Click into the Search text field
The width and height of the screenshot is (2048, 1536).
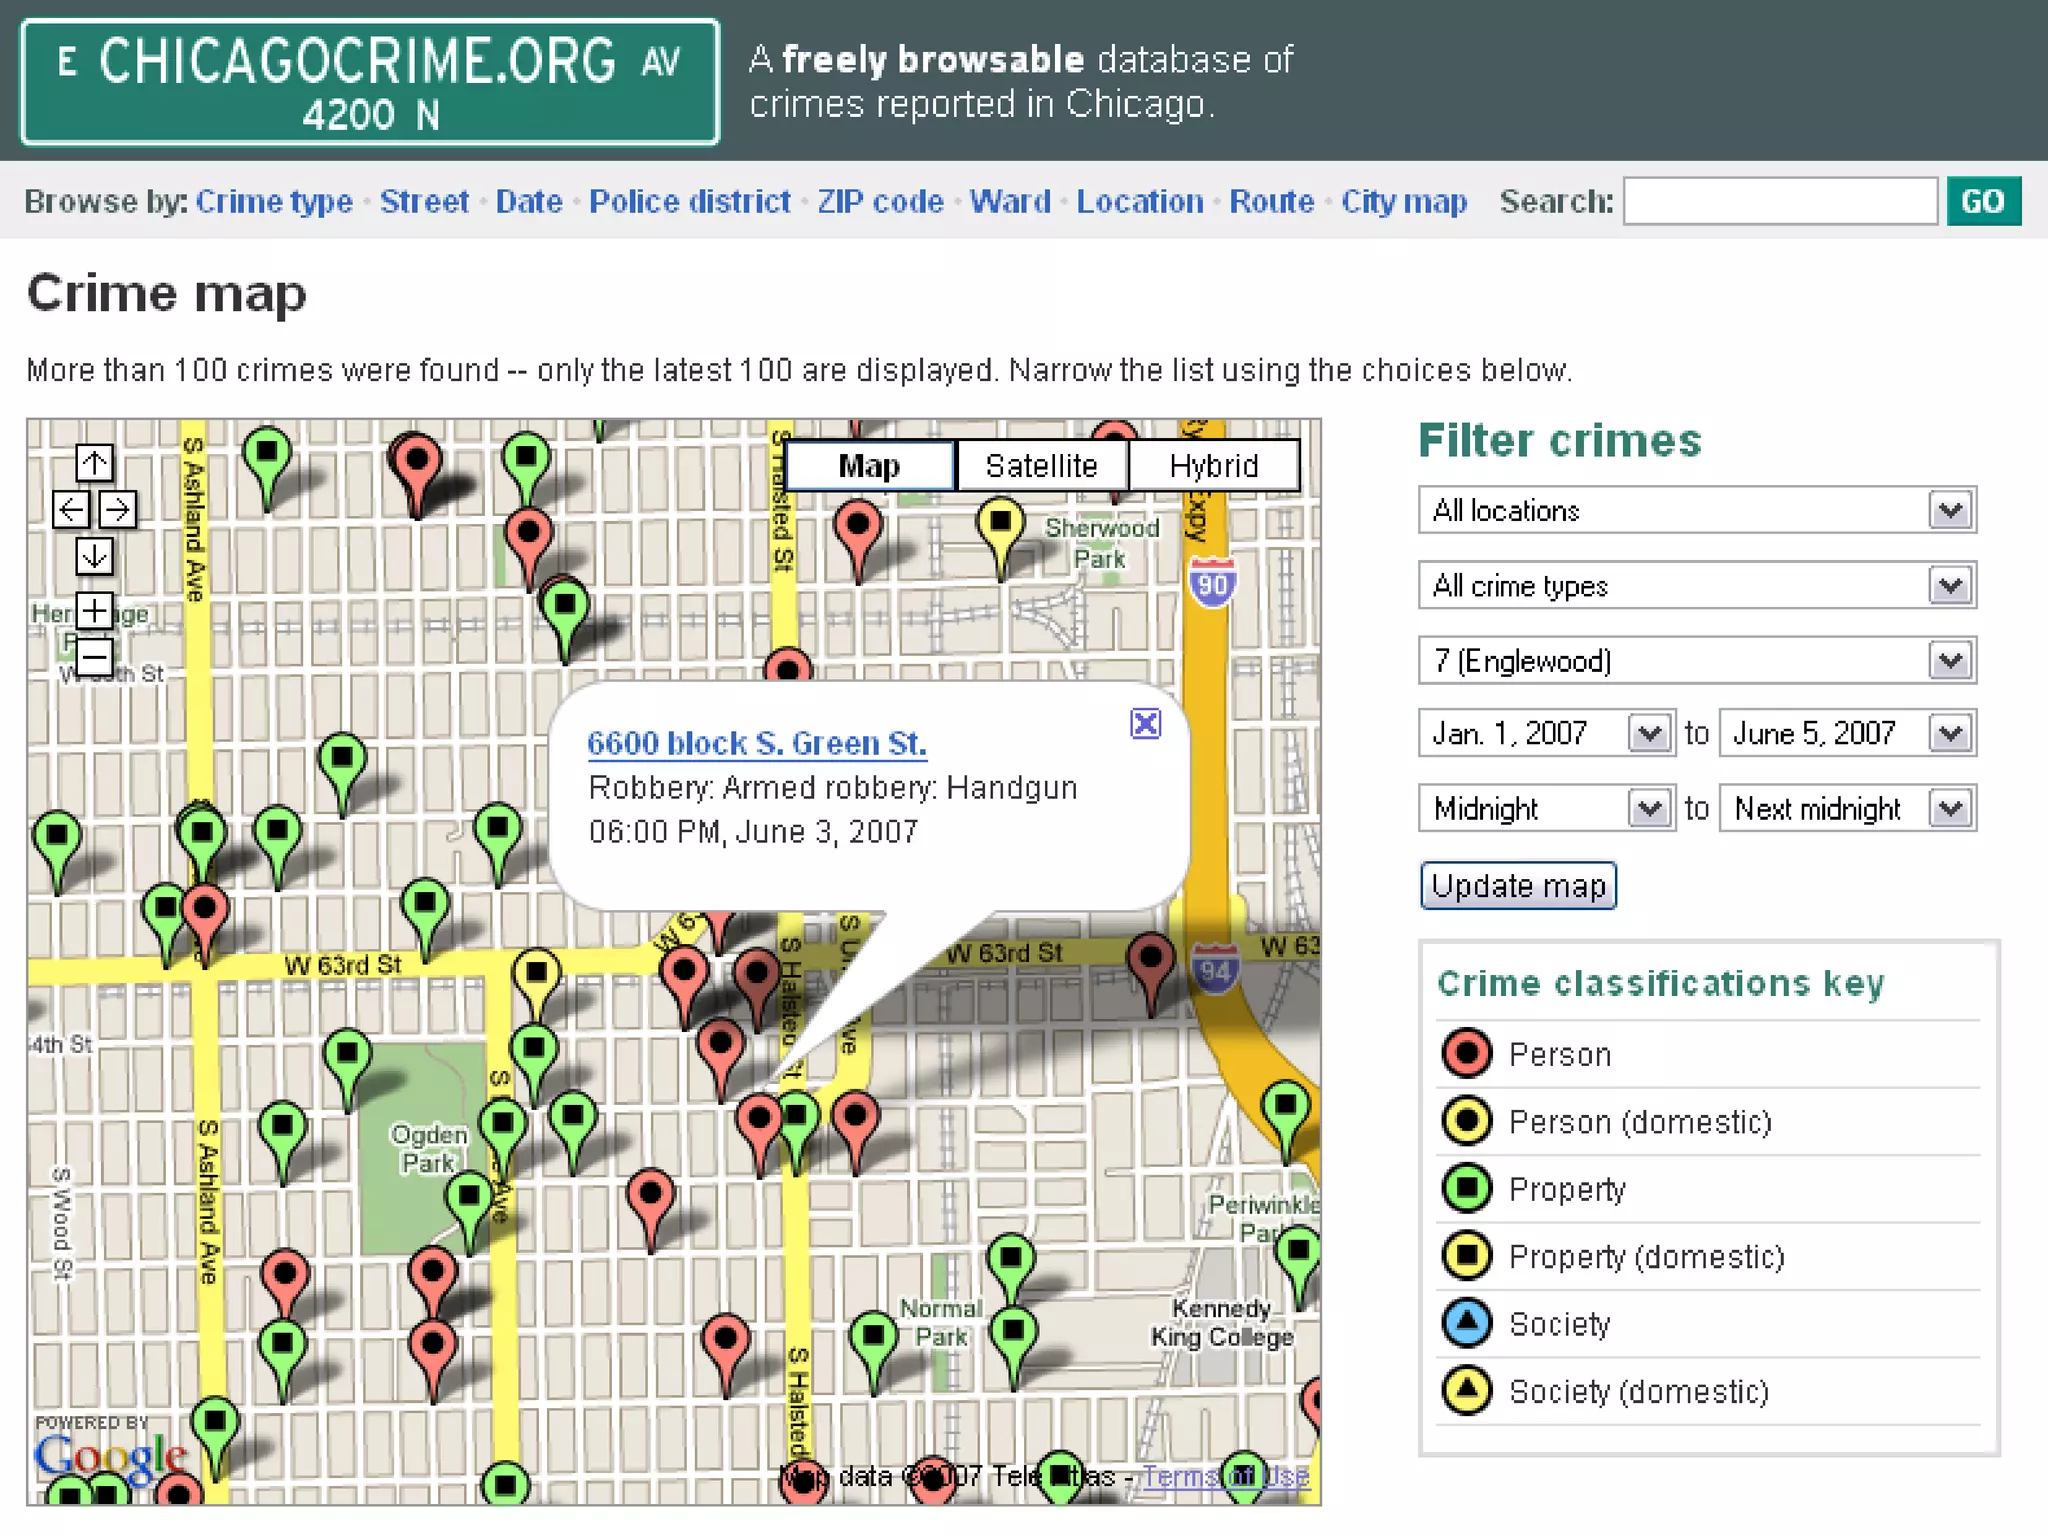click(x=1779, y=202)
